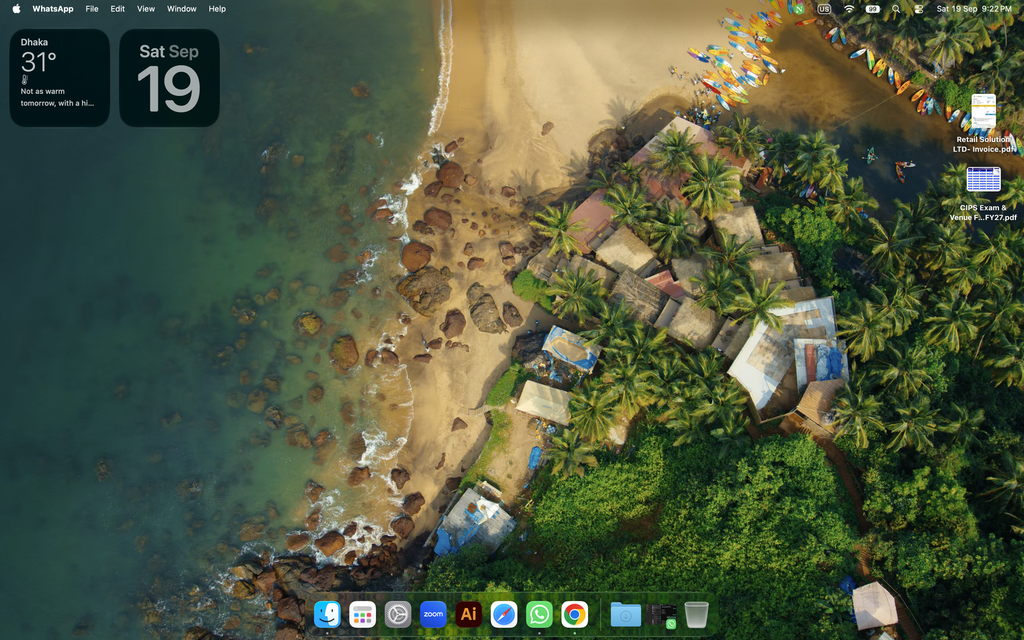Image resolution: width=1024 pixels, height=640 pixels.
Task: Click the green N status icon in menu bar
Action: point(799,8)
